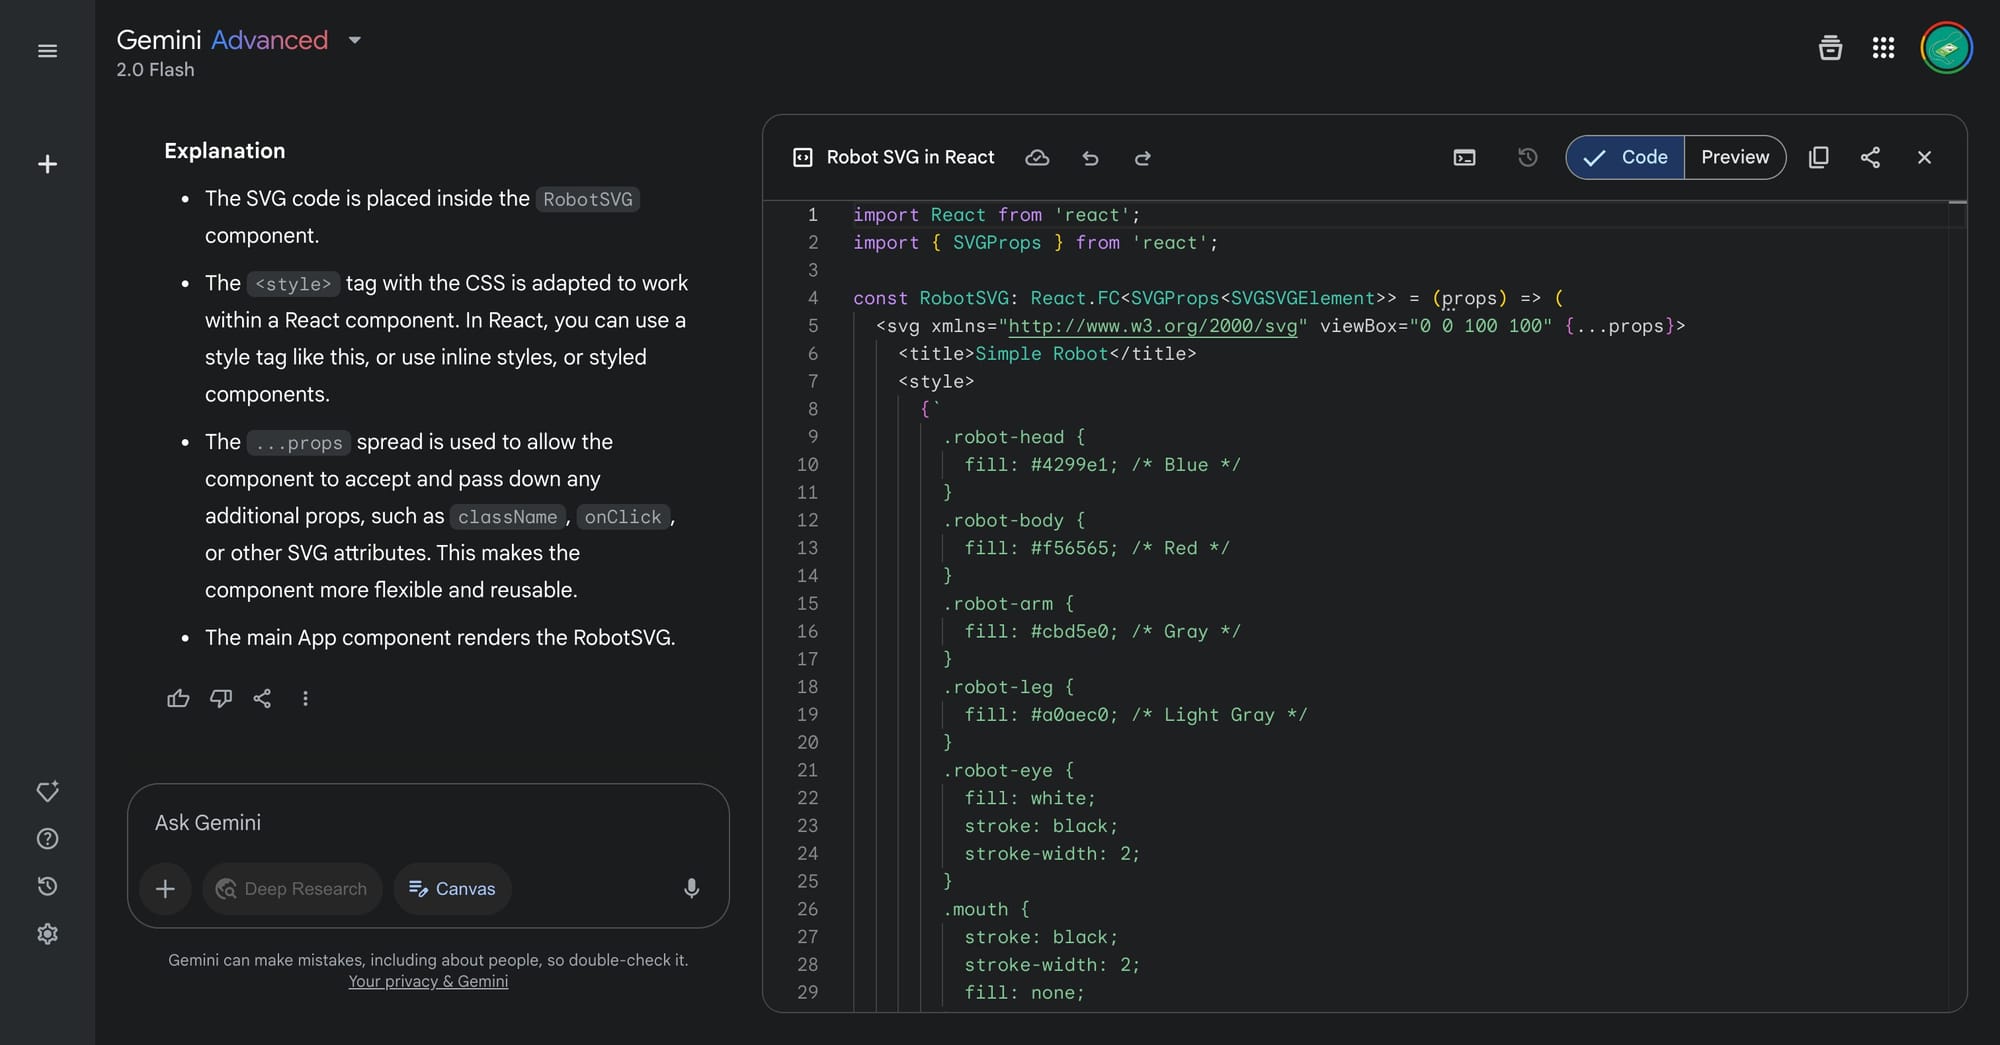Undo the last canvas edit
2000x1045 pixels.
(1090, 158)
